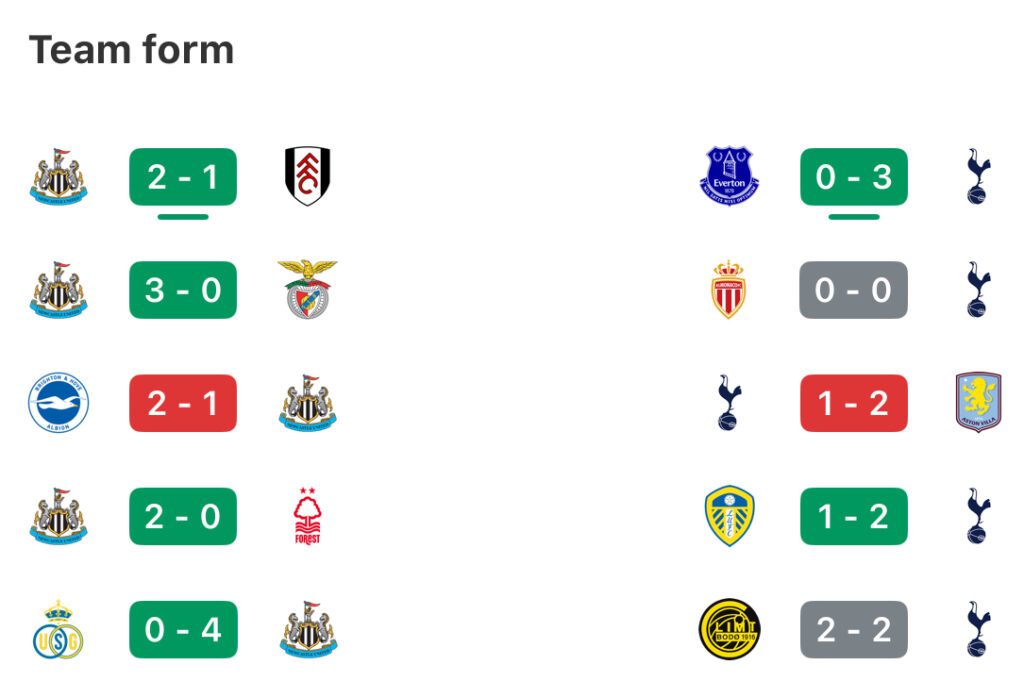The image size is (1024, 698).
Task: Click the AS Monaco crest
Action: tap(729, 290)
